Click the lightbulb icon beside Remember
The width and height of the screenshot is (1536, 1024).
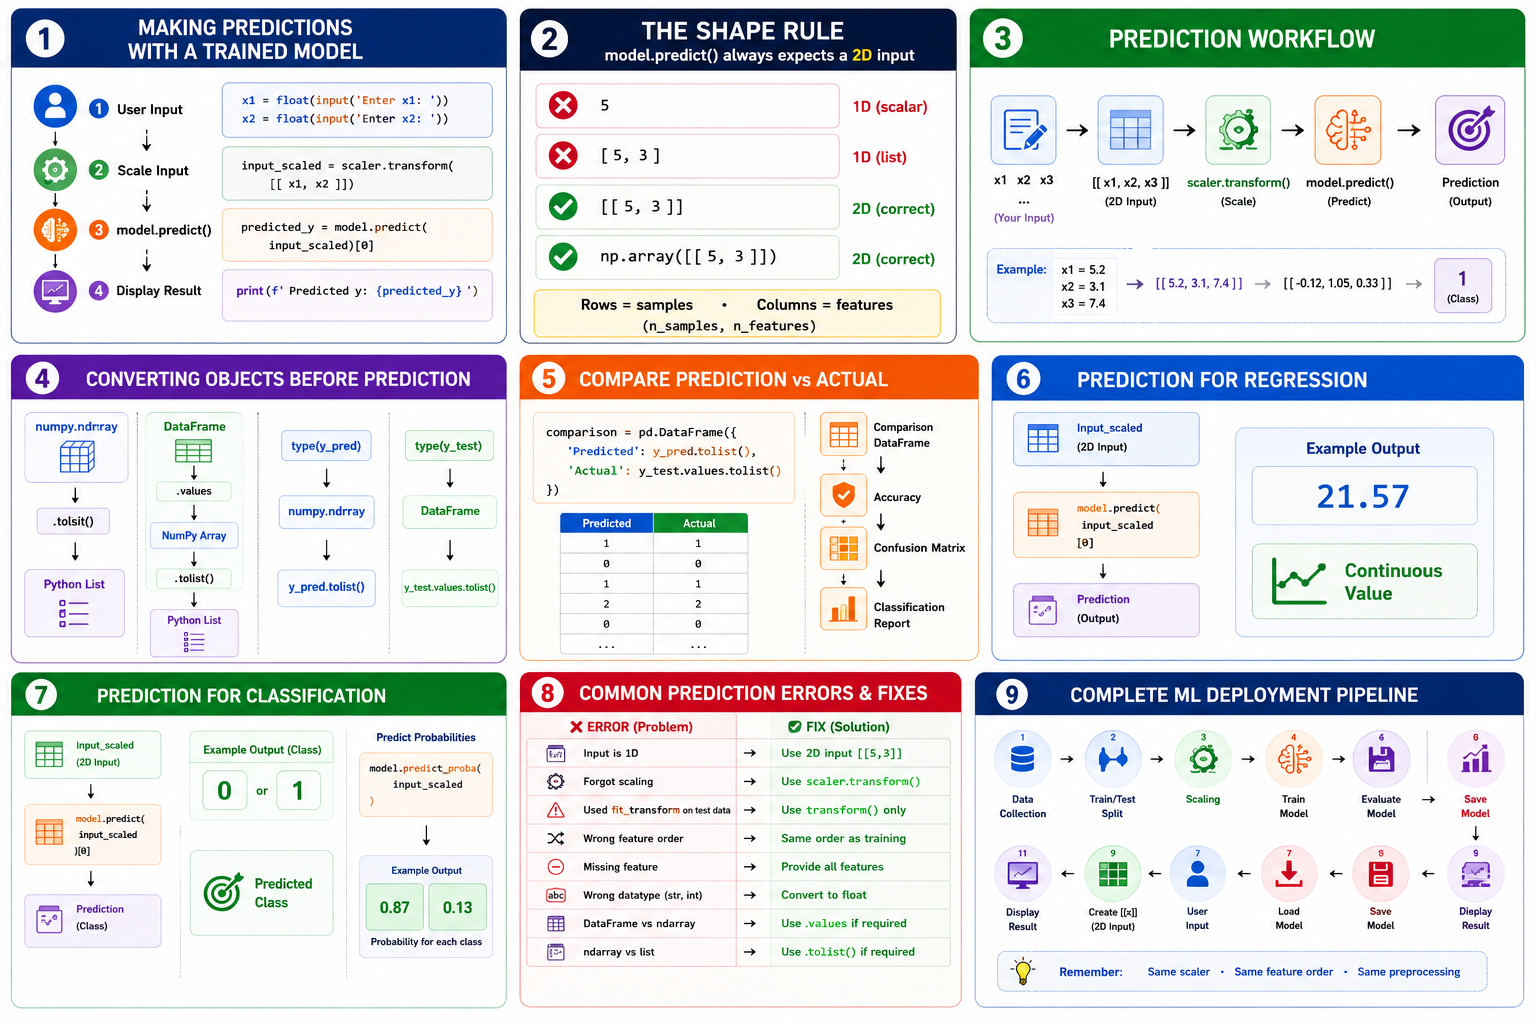coord(1023,971)
